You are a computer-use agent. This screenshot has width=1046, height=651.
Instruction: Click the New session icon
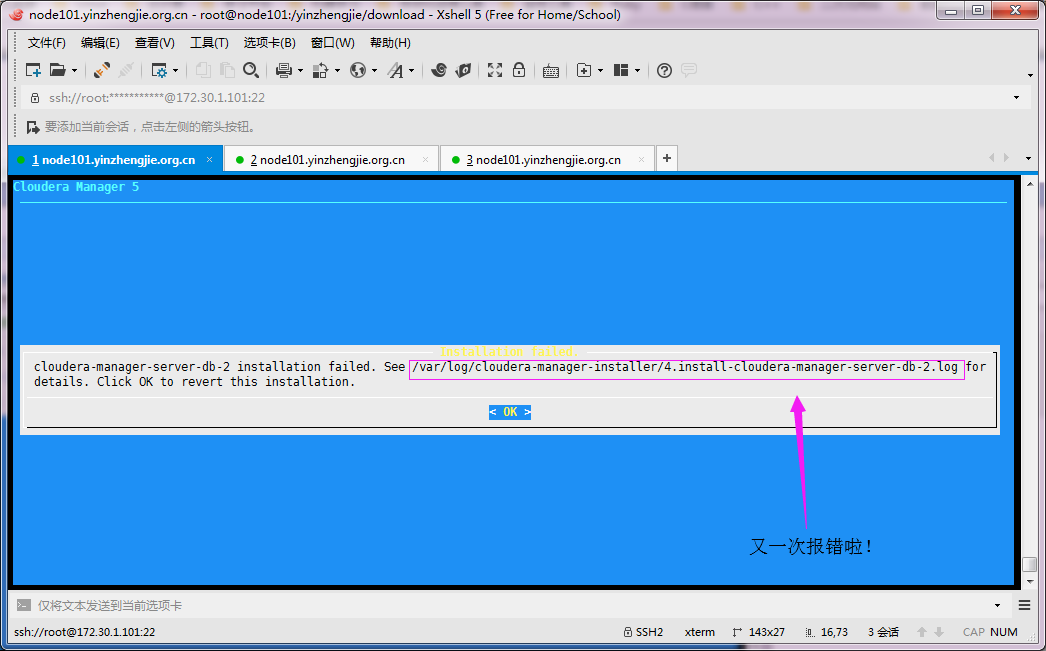(33, 70)
